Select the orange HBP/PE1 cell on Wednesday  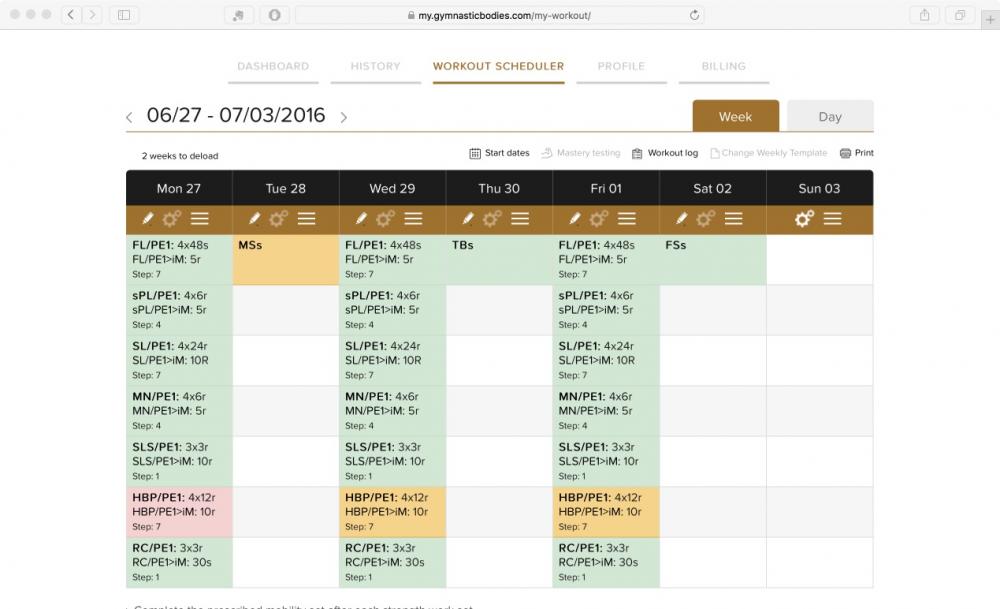pos(392,512)
